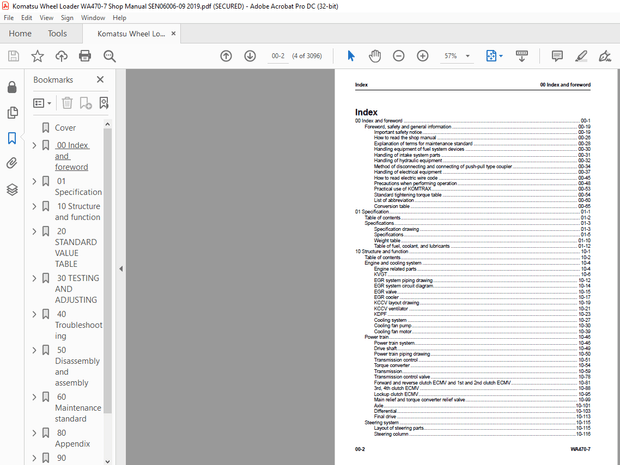The image size is (620, 465).
Task: Open the bookmarks Options dropdown
Action: pos(42,103)
